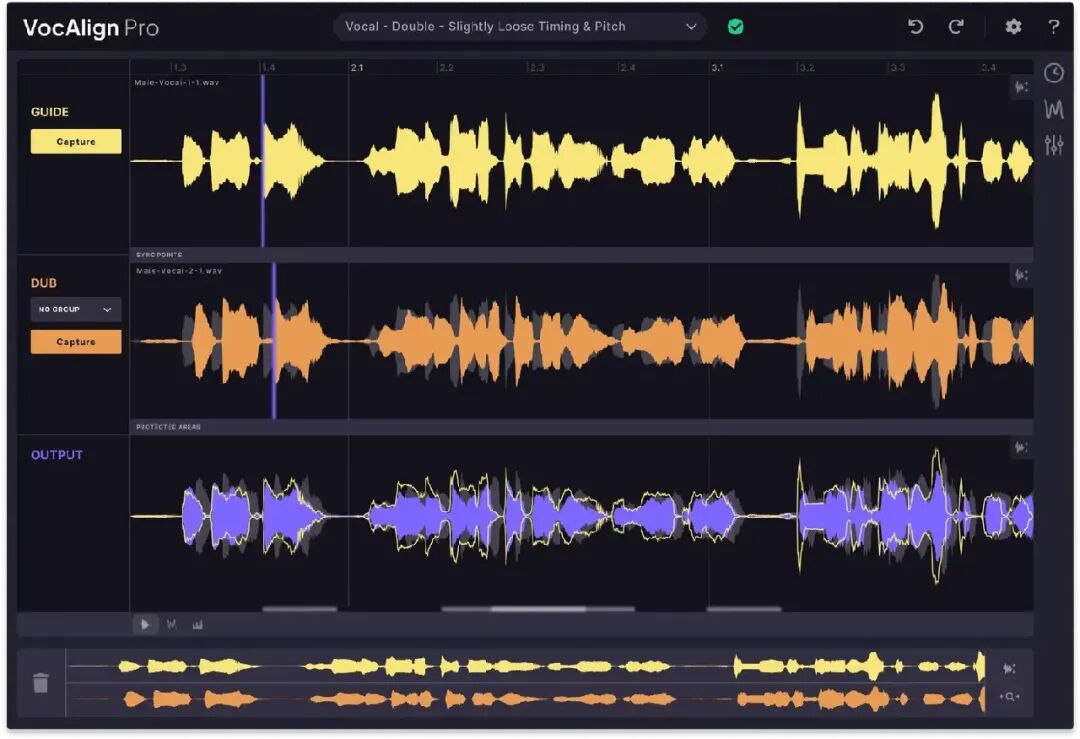The height and width of the screenshot is (739, 1080).
Task: Undo the last action
Action: 915,27
